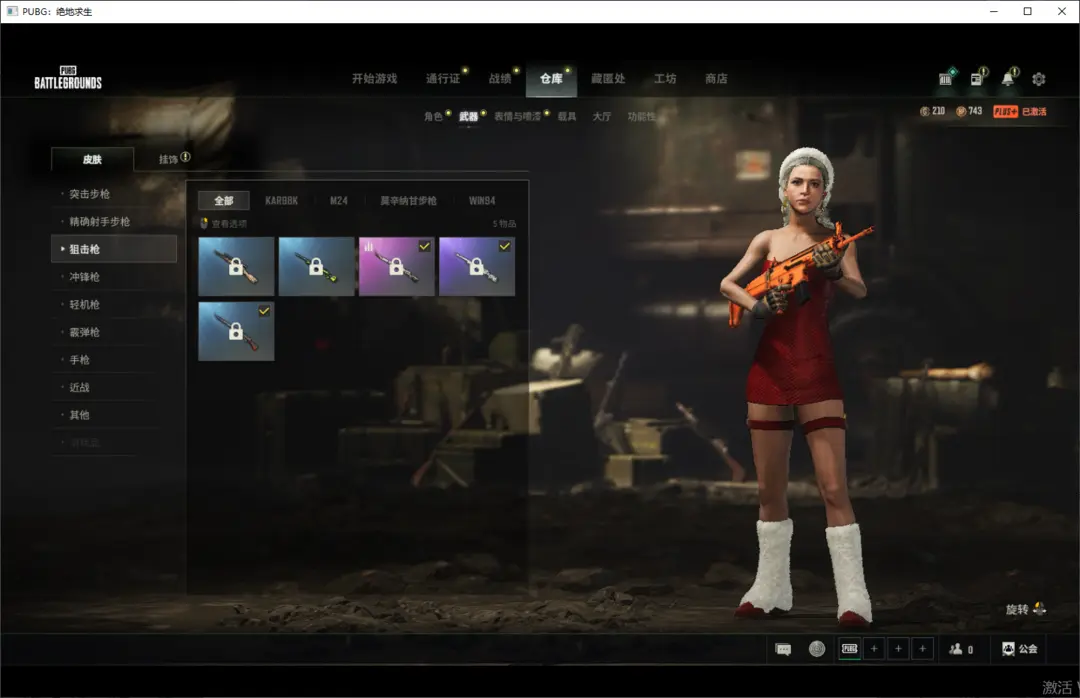This screenshot has width=1080, height=698.
Task: Switch to the 载具 sub-tab
Action: 567,116
